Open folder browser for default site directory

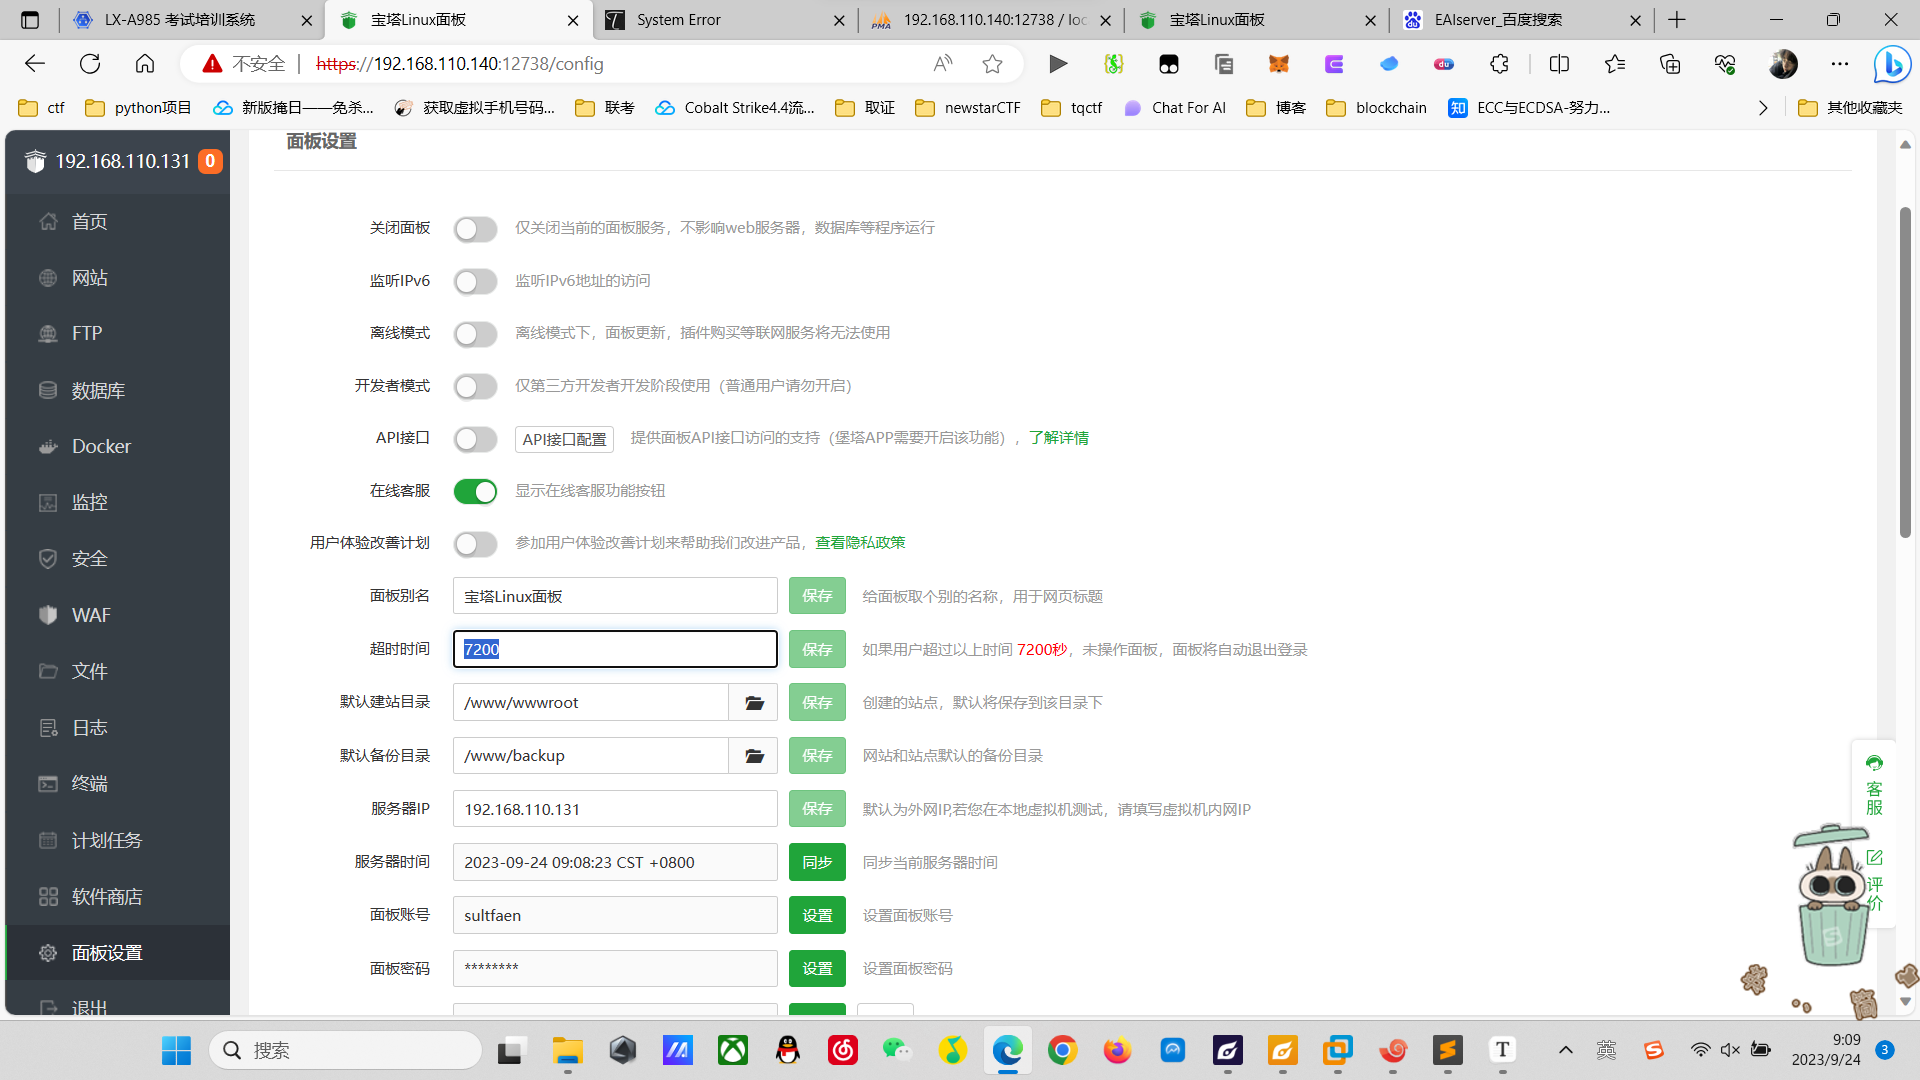pos(753,703)
